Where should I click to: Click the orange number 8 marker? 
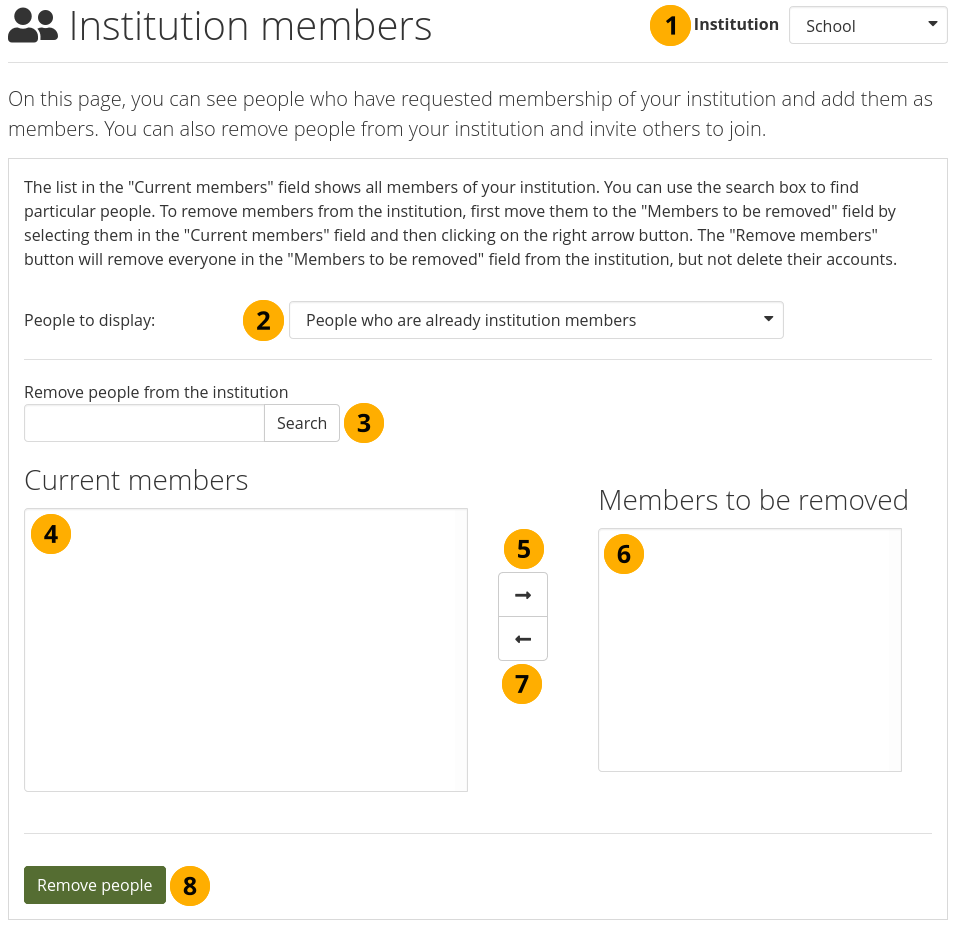(190, 885)
